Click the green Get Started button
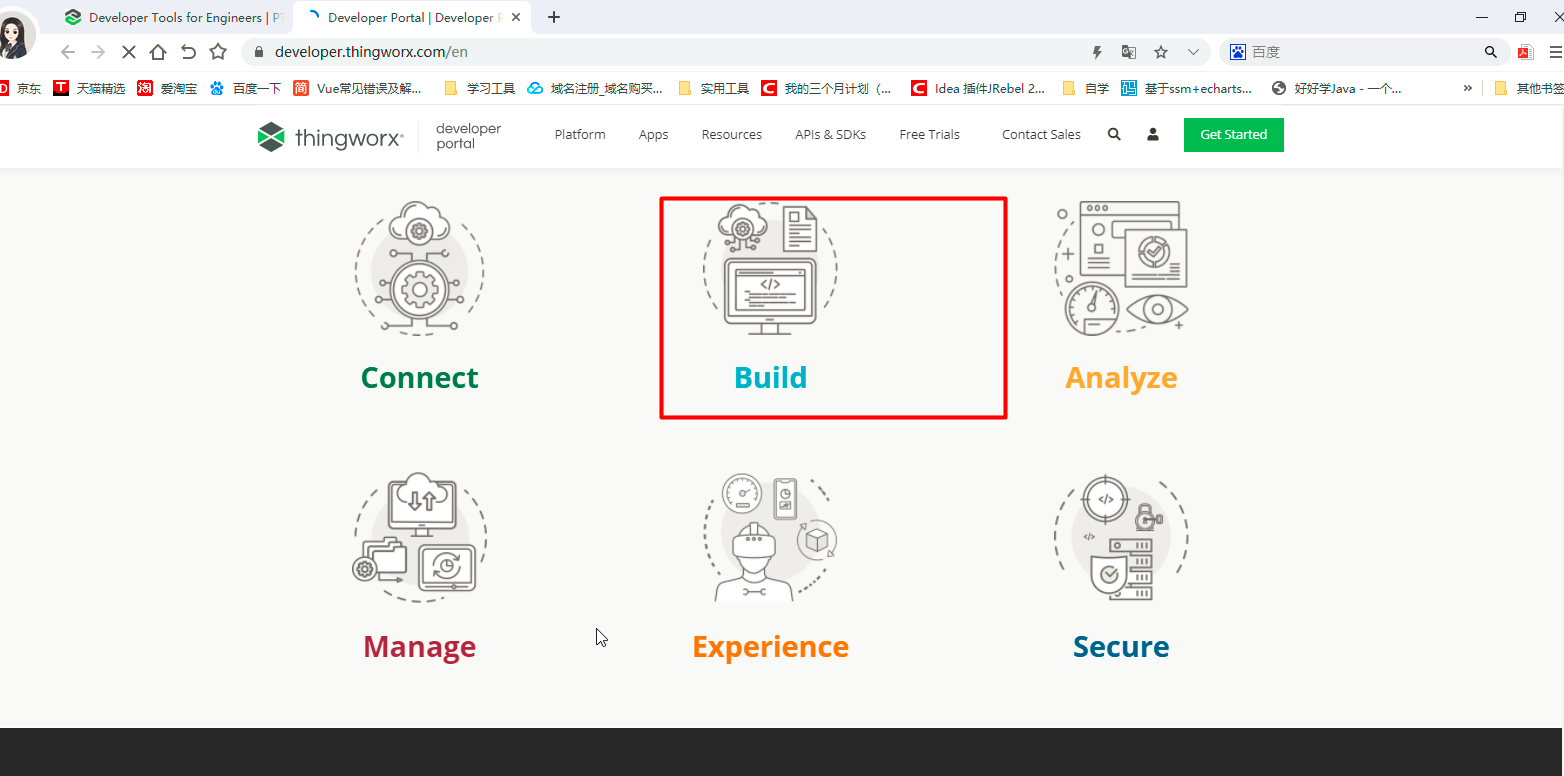Screen dimensions: 1564x776 [1233, 134]
